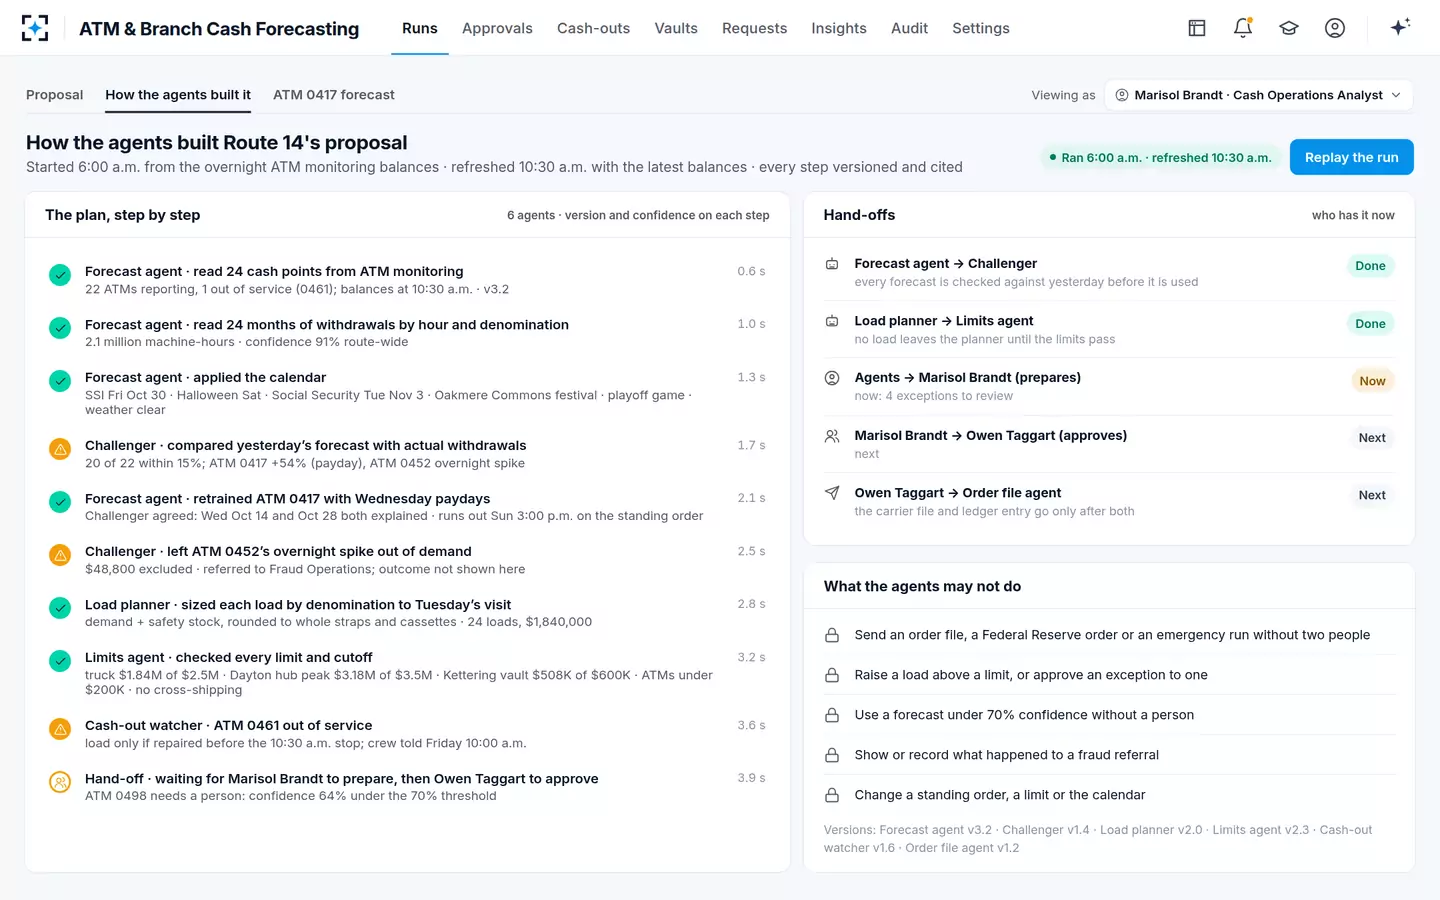Click the ATM & Branch Cash Forecasting logo

35,28
